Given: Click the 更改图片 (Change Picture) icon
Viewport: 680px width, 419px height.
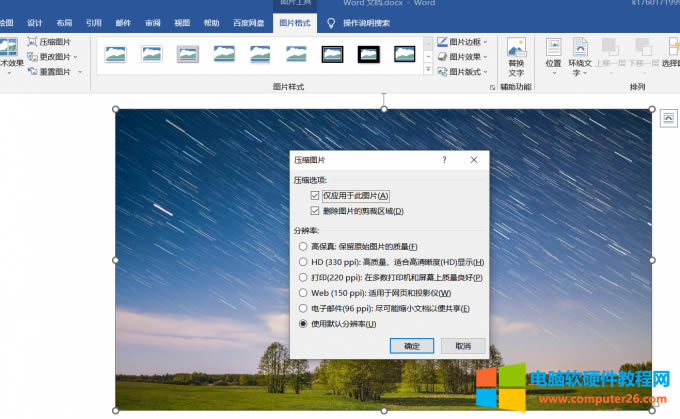Looking at the screenshot, I should 33,57.
